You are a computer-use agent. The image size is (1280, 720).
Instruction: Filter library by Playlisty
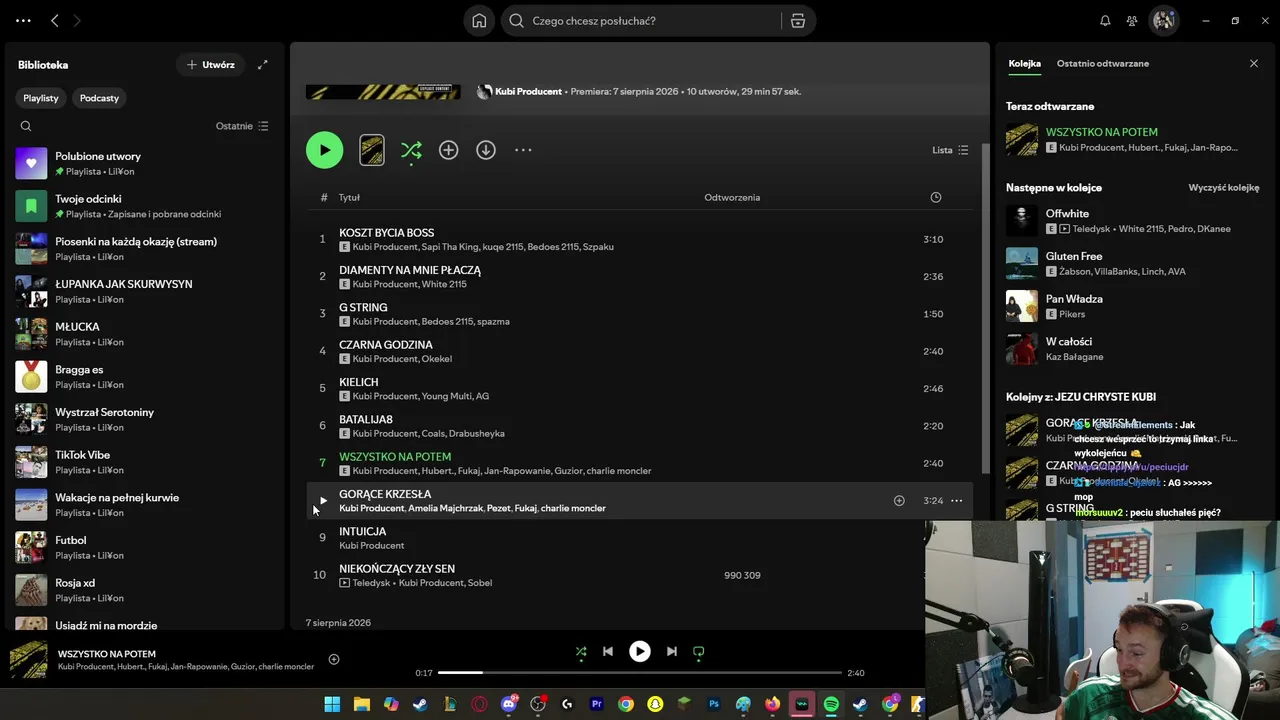[41, 98]
